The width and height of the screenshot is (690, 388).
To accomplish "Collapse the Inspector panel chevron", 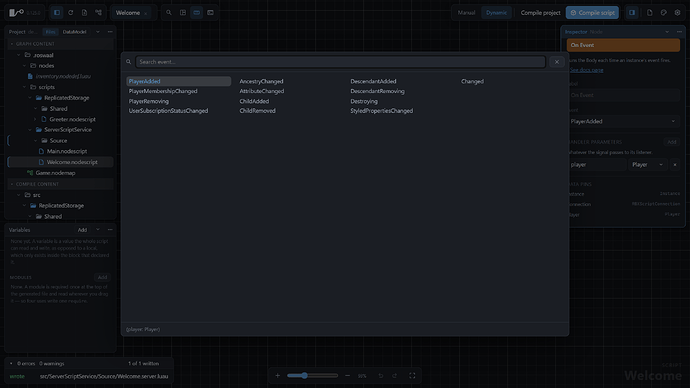I will (667, 32).
